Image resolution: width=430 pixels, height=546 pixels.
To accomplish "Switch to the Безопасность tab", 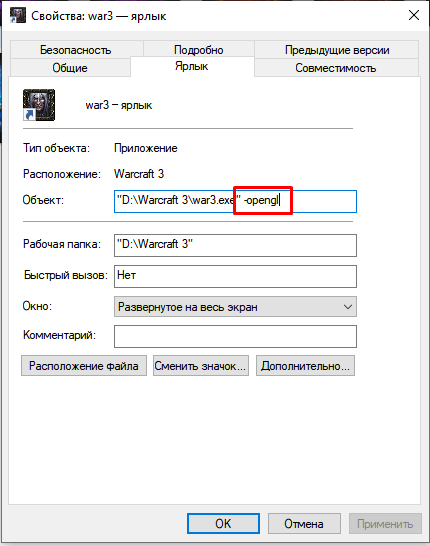I will [x=76, y=50].
